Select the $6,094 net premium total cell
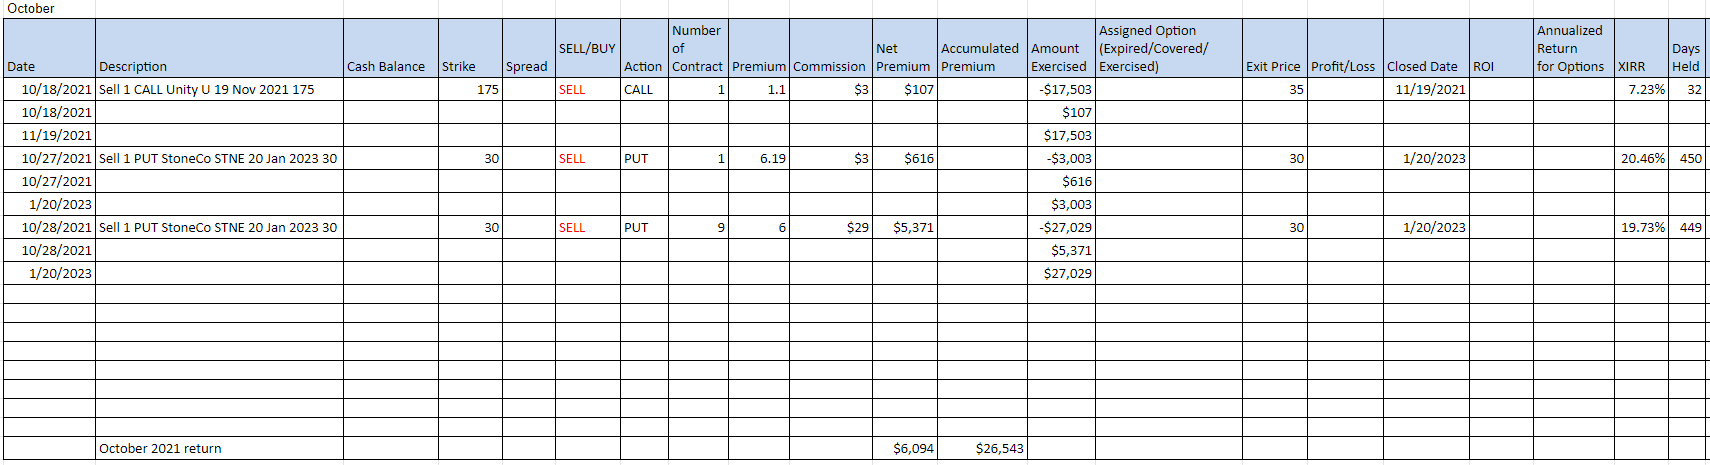Viewport: 1710px width, 465px height. pos(905,448)
